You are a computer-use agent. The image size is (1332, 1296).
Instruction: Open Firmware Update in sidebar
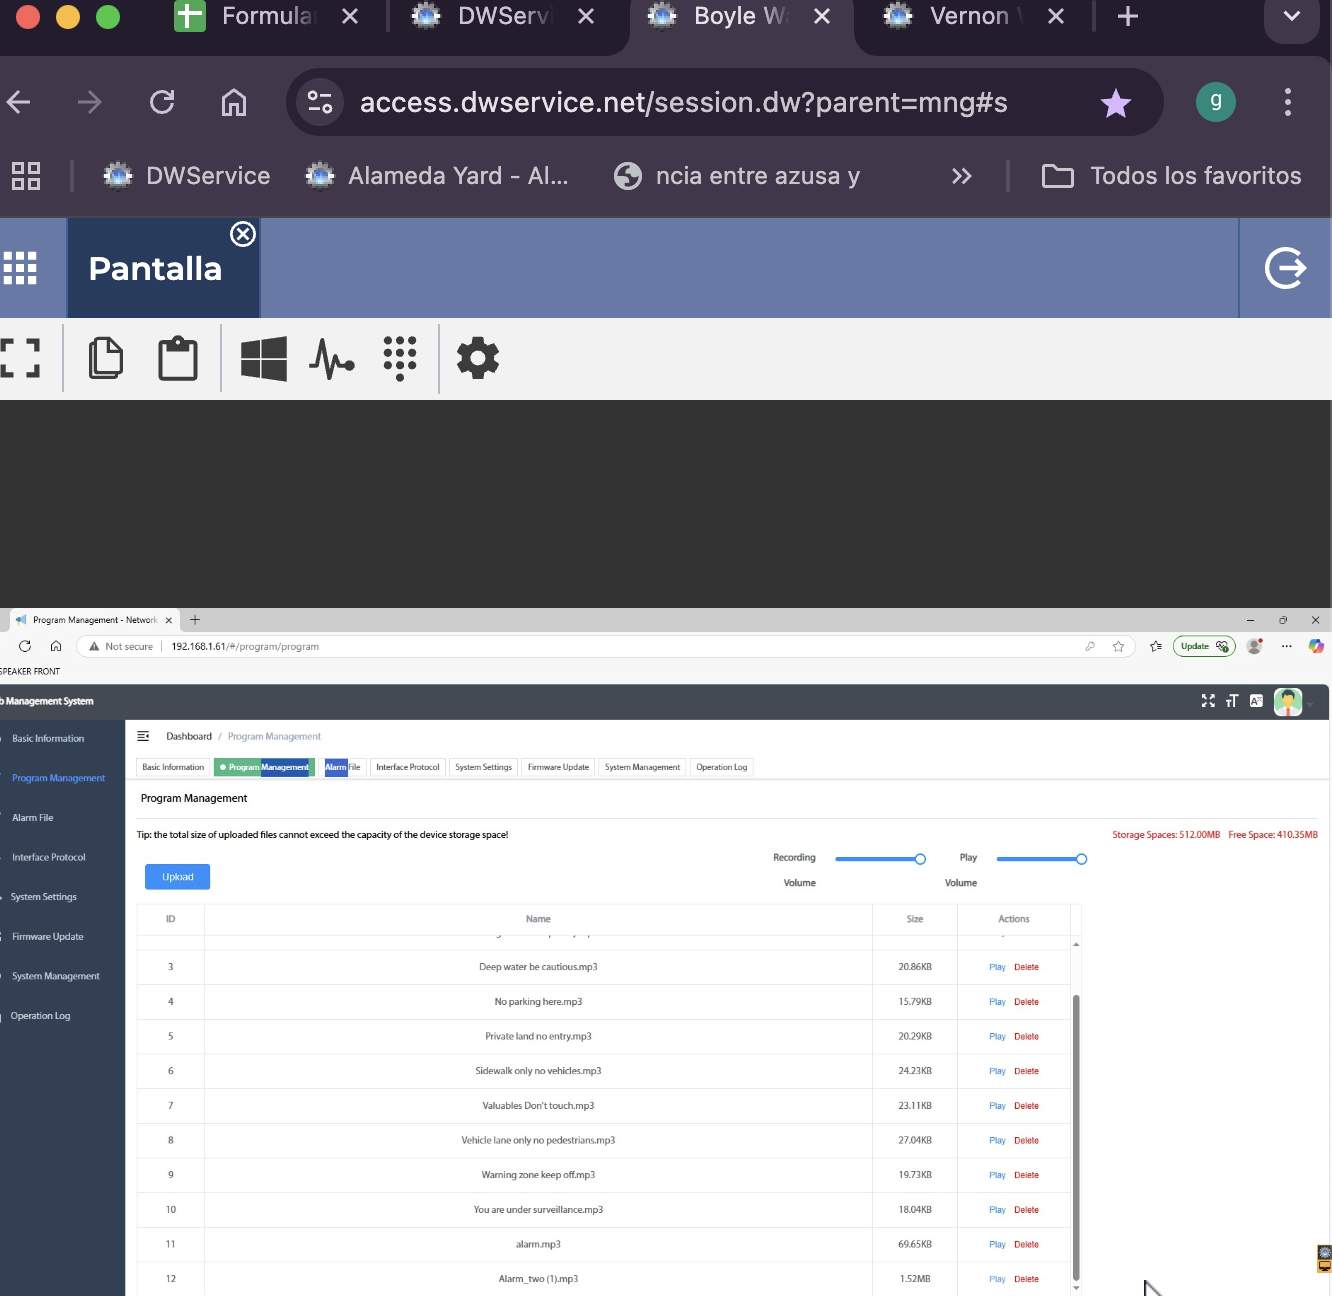click(48, 936)
